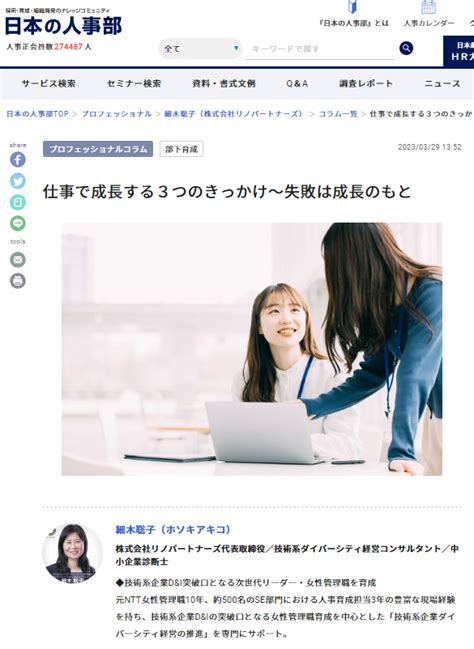Click the print tool icon
The width and height of the screenshot is (474, 649).
(18, 281)
